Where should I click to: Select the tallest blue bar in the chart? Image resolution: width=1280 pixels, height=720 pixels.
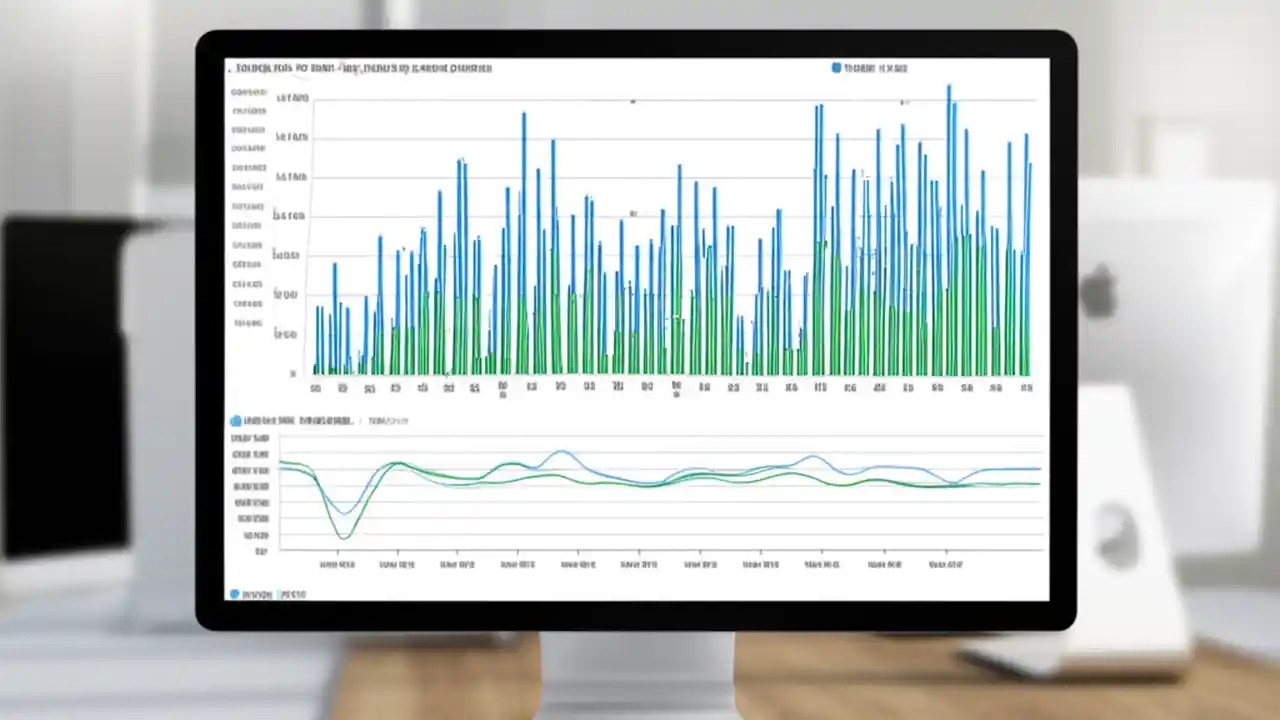click(x=948, y=230)
